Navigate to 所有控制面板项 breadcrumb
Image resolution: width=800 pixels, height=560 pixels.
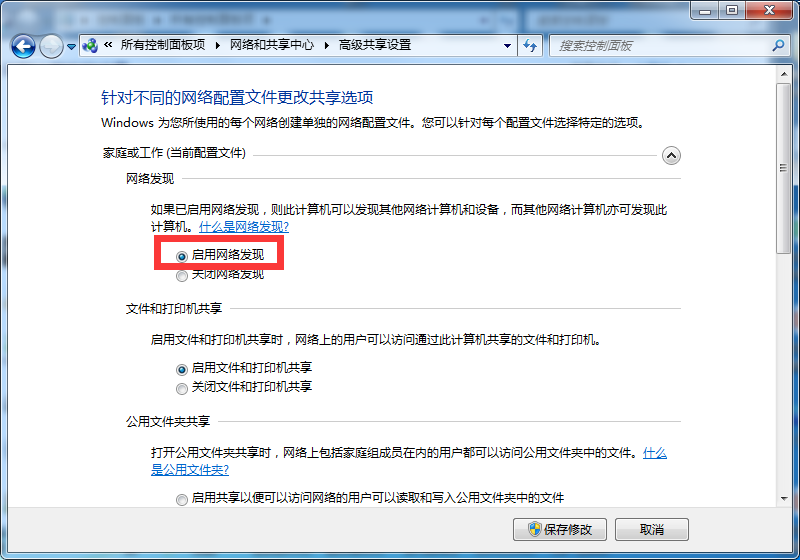point(162,46)
